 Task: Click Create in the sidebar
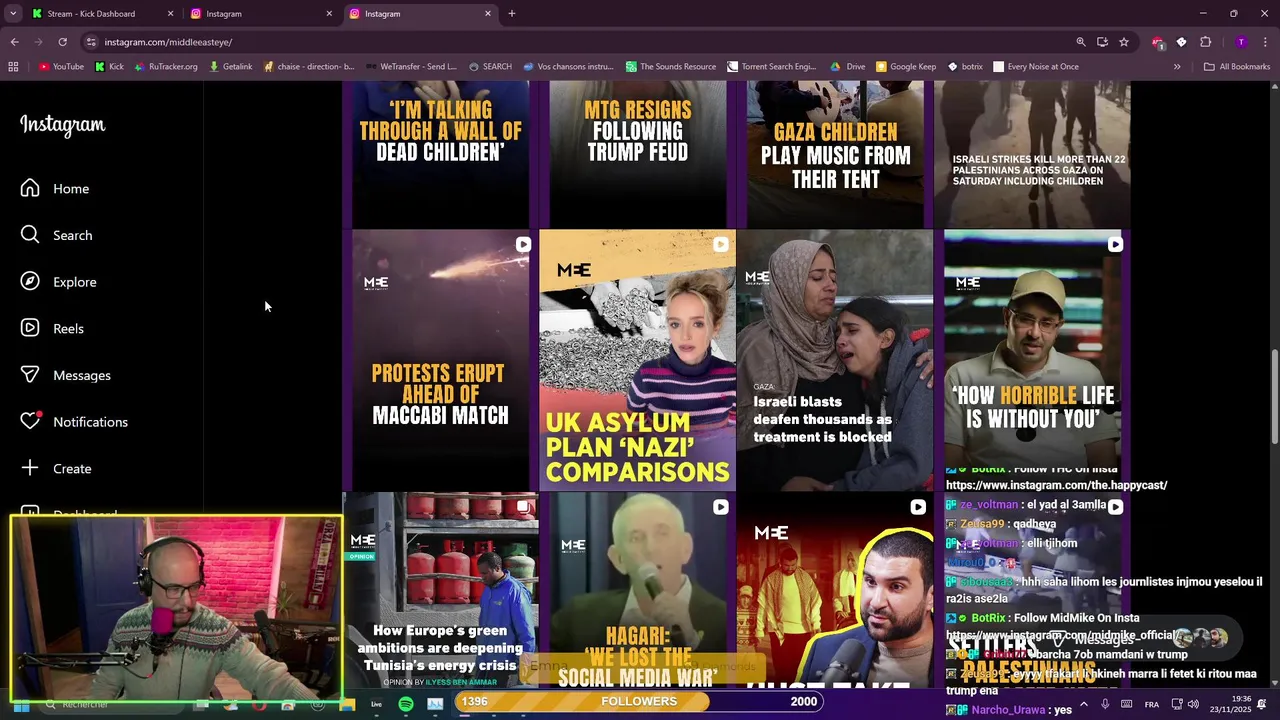(x=56, y=468)
